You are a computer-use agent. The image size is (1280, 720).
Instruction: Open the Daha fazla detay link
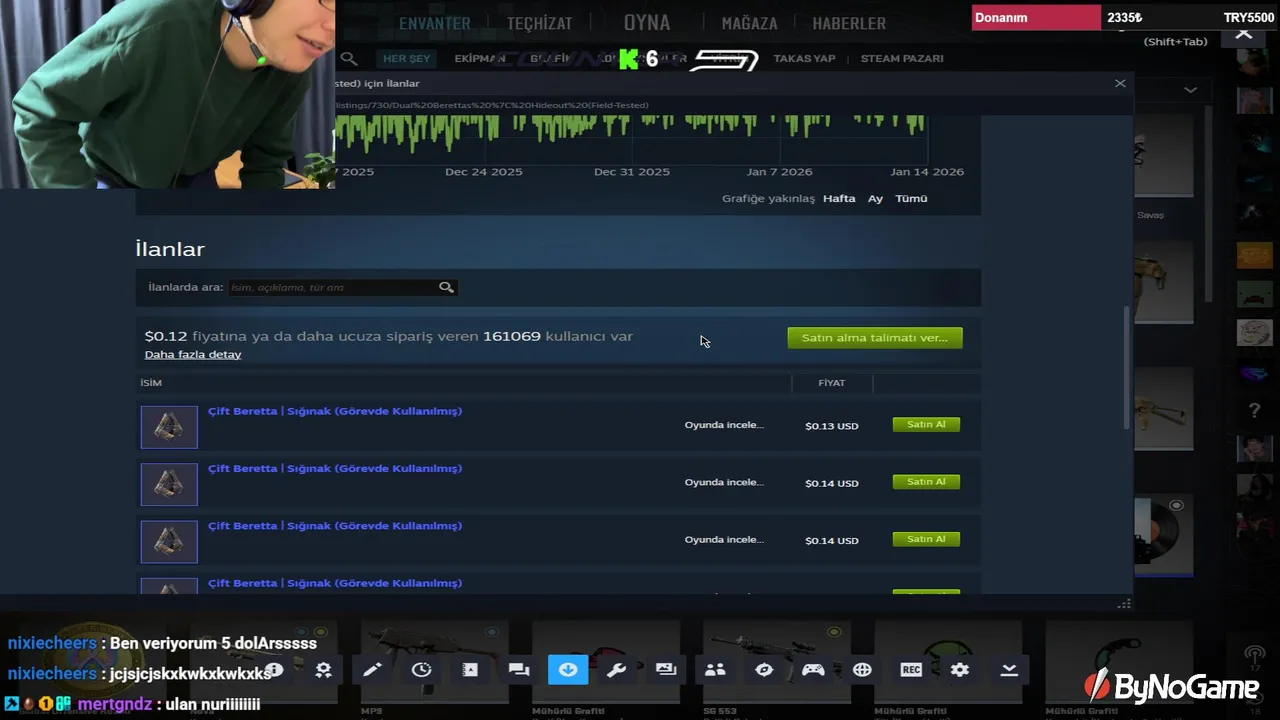193,355
